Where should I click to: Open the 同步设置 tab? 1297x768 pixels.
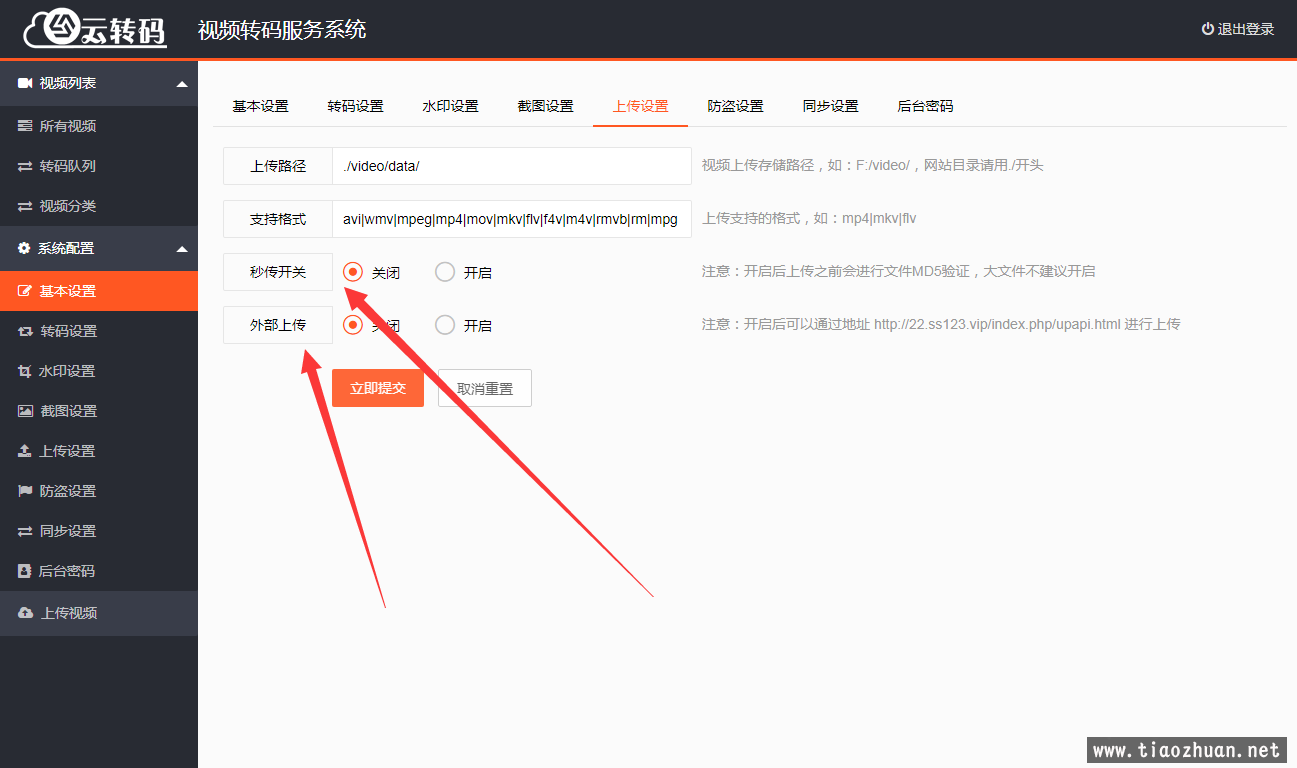coord(830,106)
